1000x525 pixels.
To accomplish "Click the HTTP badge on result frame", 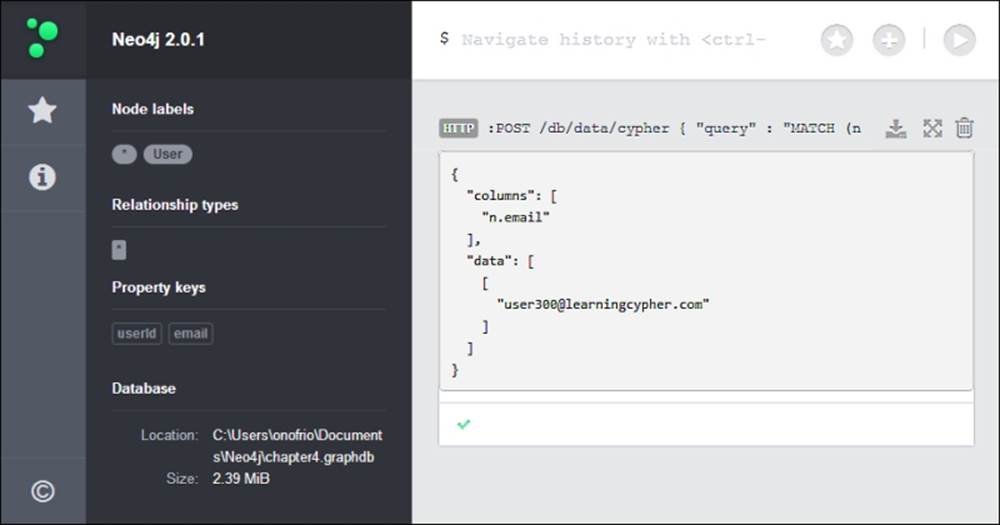I will coord(459,129).
